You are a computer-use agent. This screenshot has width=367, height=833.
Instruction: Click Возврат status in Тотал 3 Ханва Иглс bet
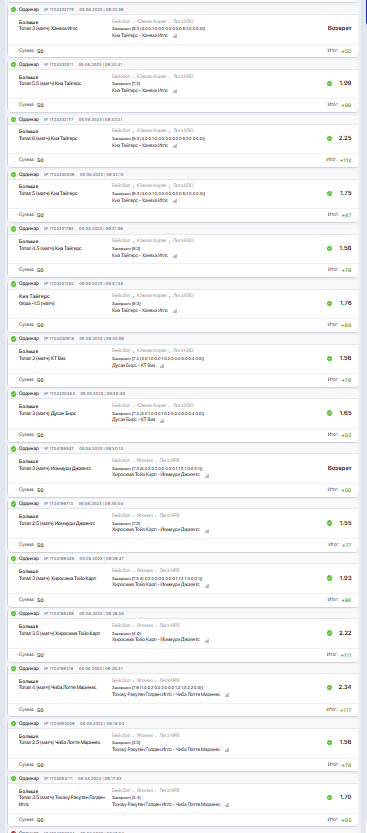pos(339,28)
